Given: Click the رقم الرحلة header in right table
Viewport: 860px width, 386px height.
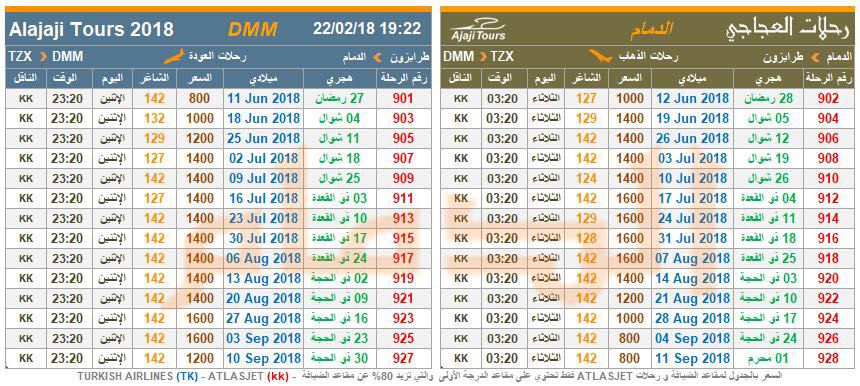Looking at the screenshot, I should [829, 78].
